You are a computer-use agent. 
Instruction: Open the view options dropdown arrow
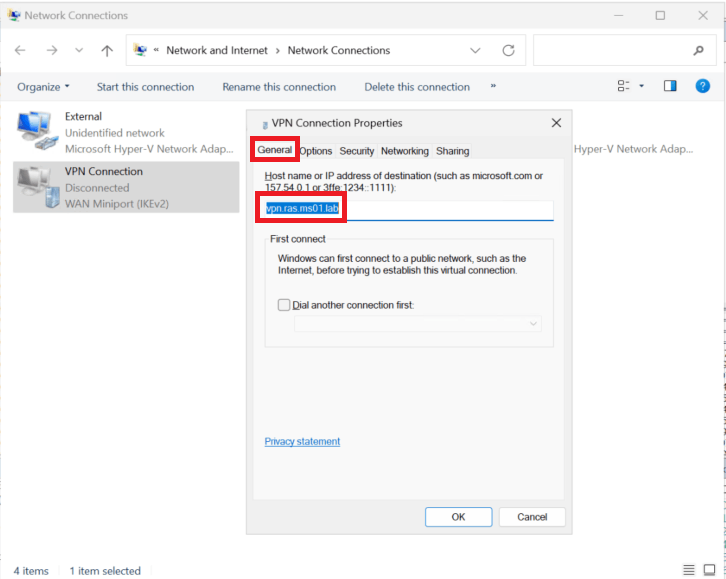(641, 86)
